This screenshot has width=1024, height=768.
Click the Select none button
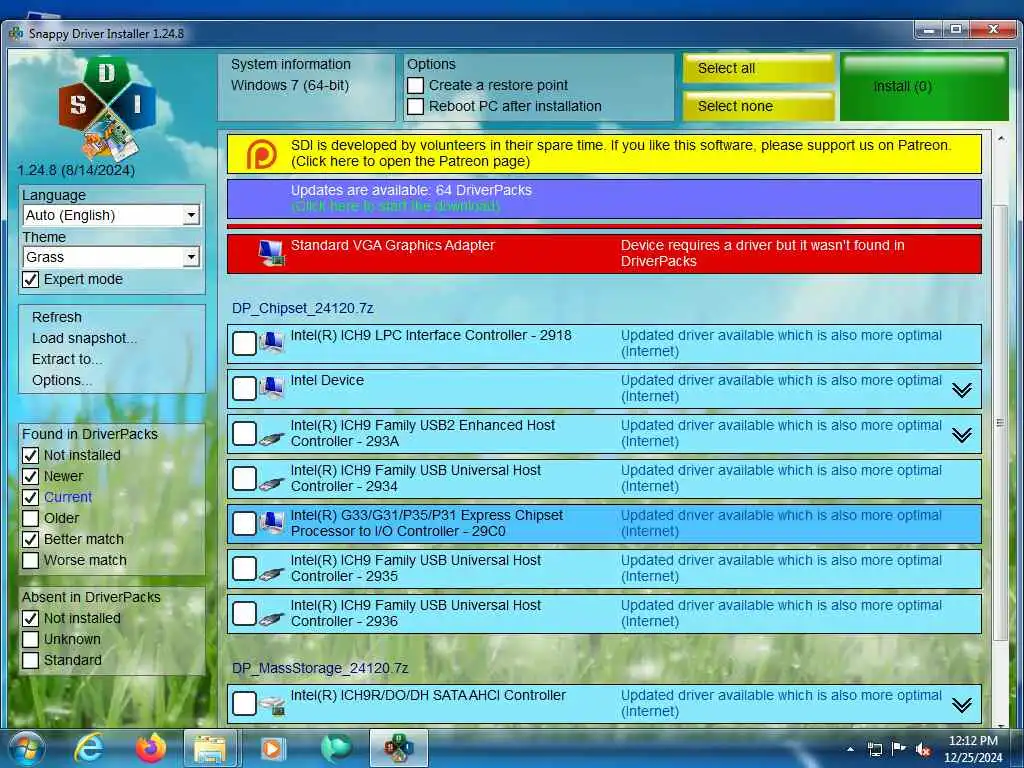pos(758,106)
